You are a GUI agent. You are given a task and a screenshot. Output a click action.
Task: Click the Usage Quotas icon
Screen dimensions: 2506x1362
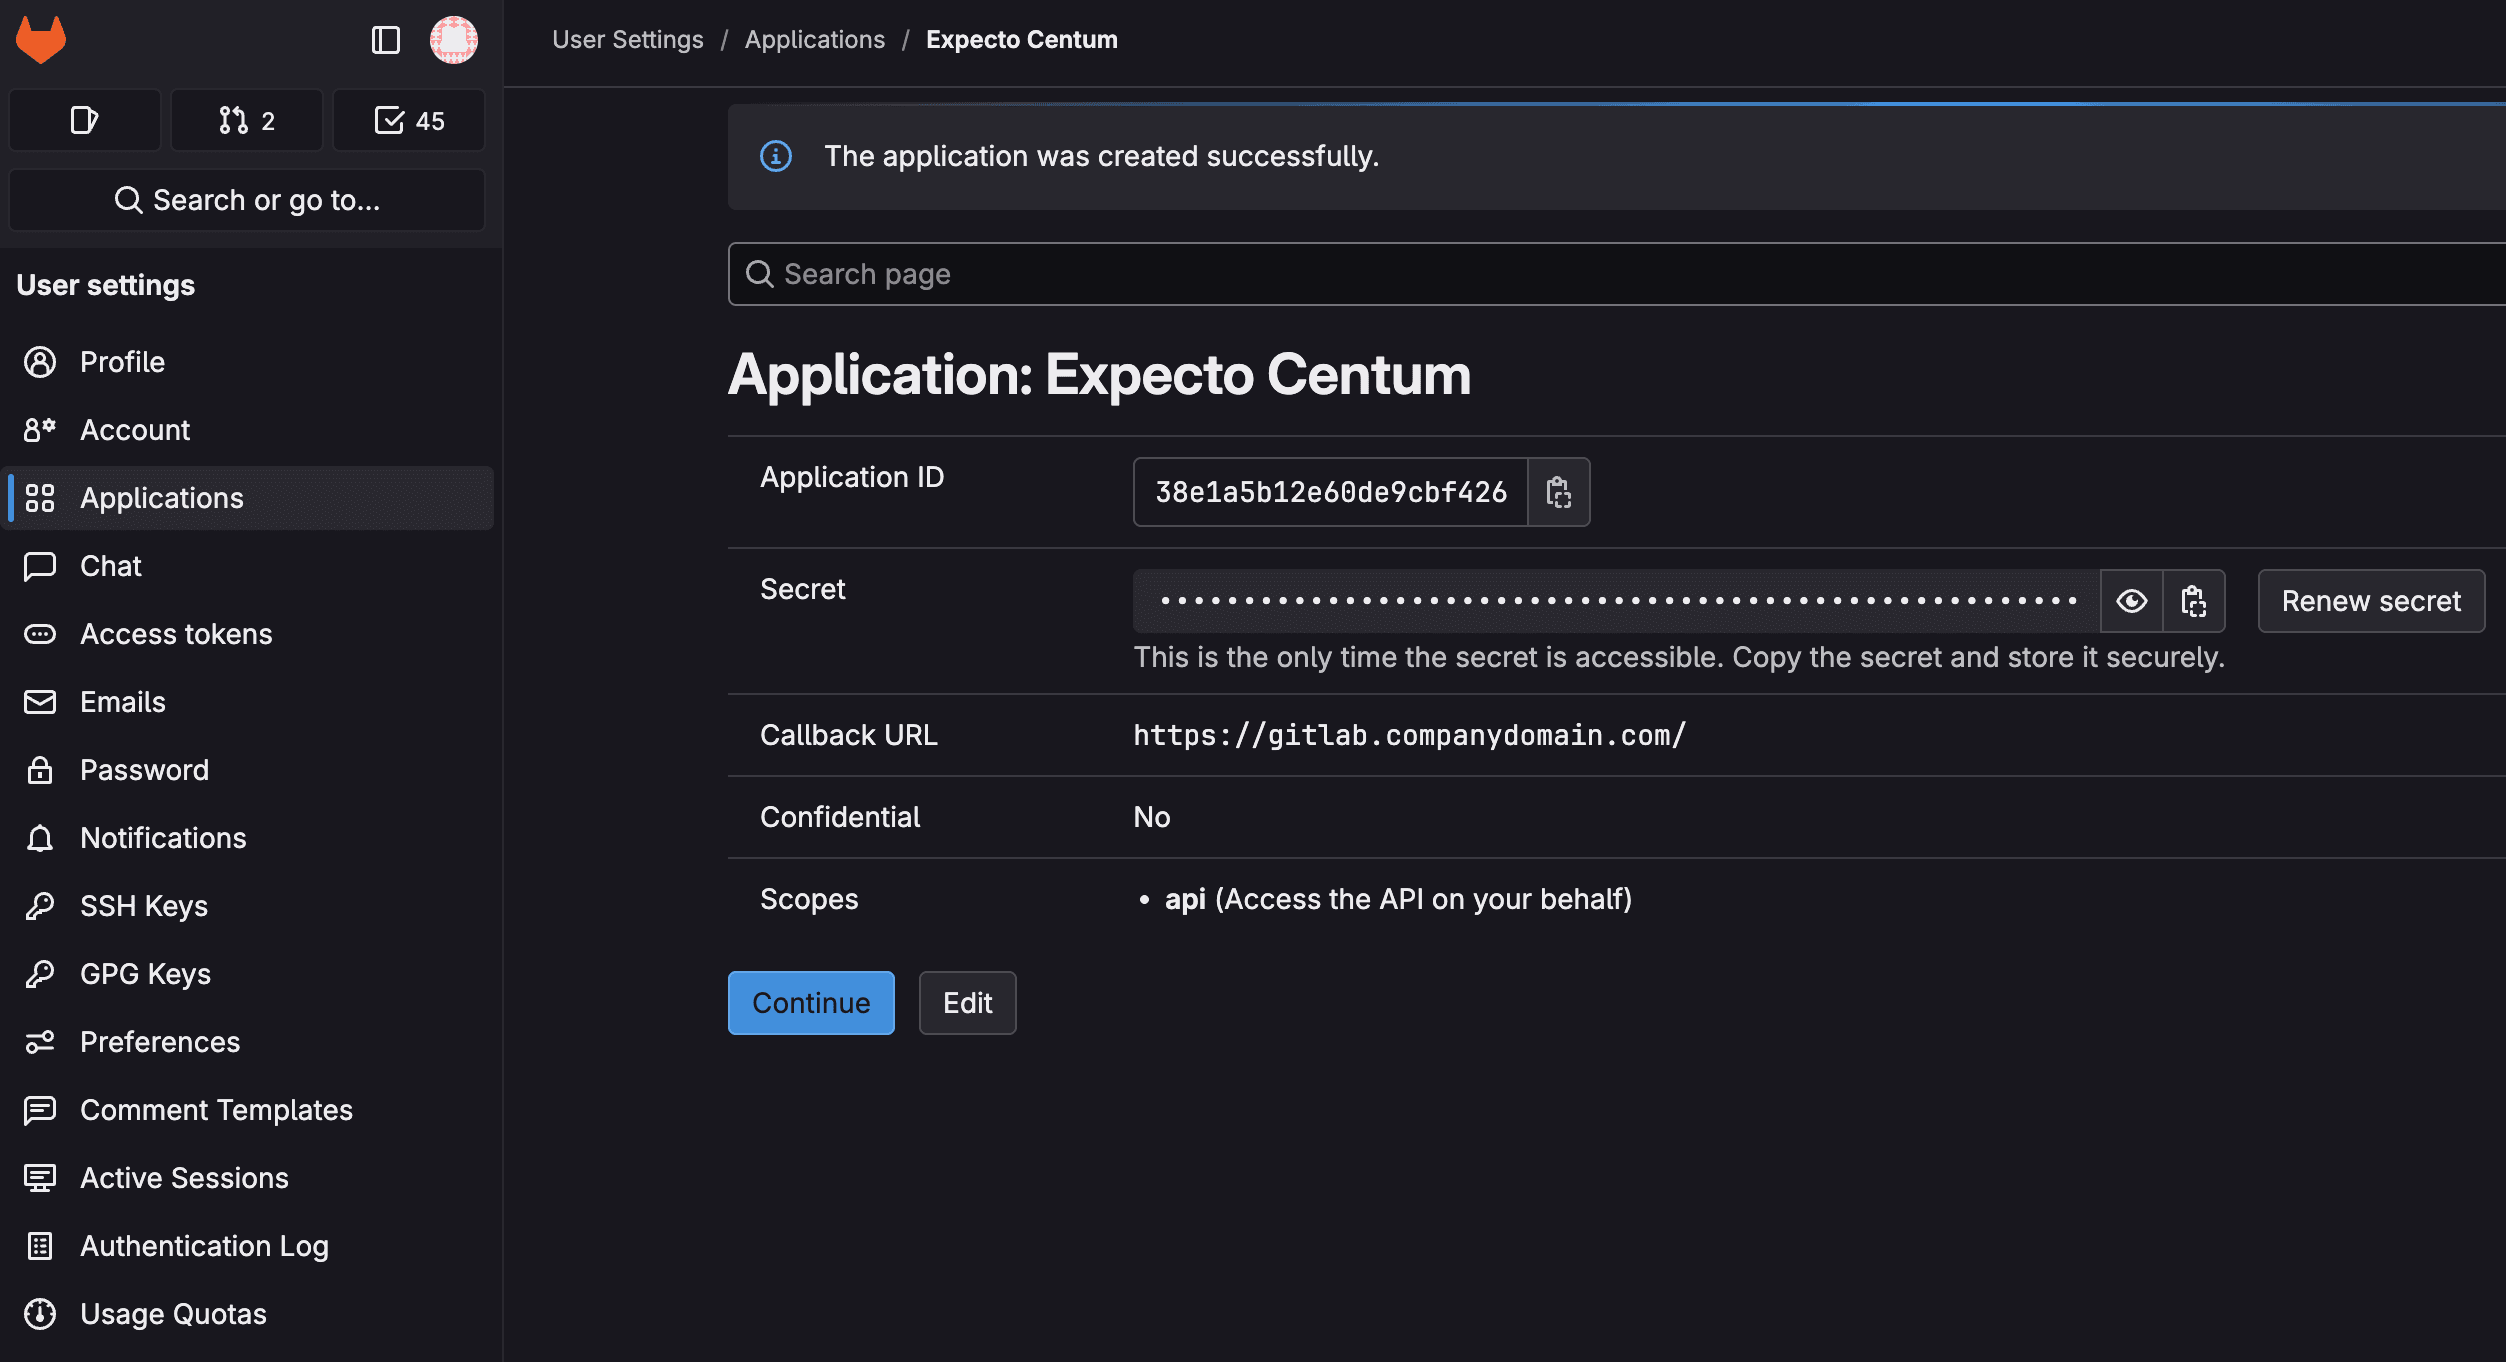(40, 1314)
